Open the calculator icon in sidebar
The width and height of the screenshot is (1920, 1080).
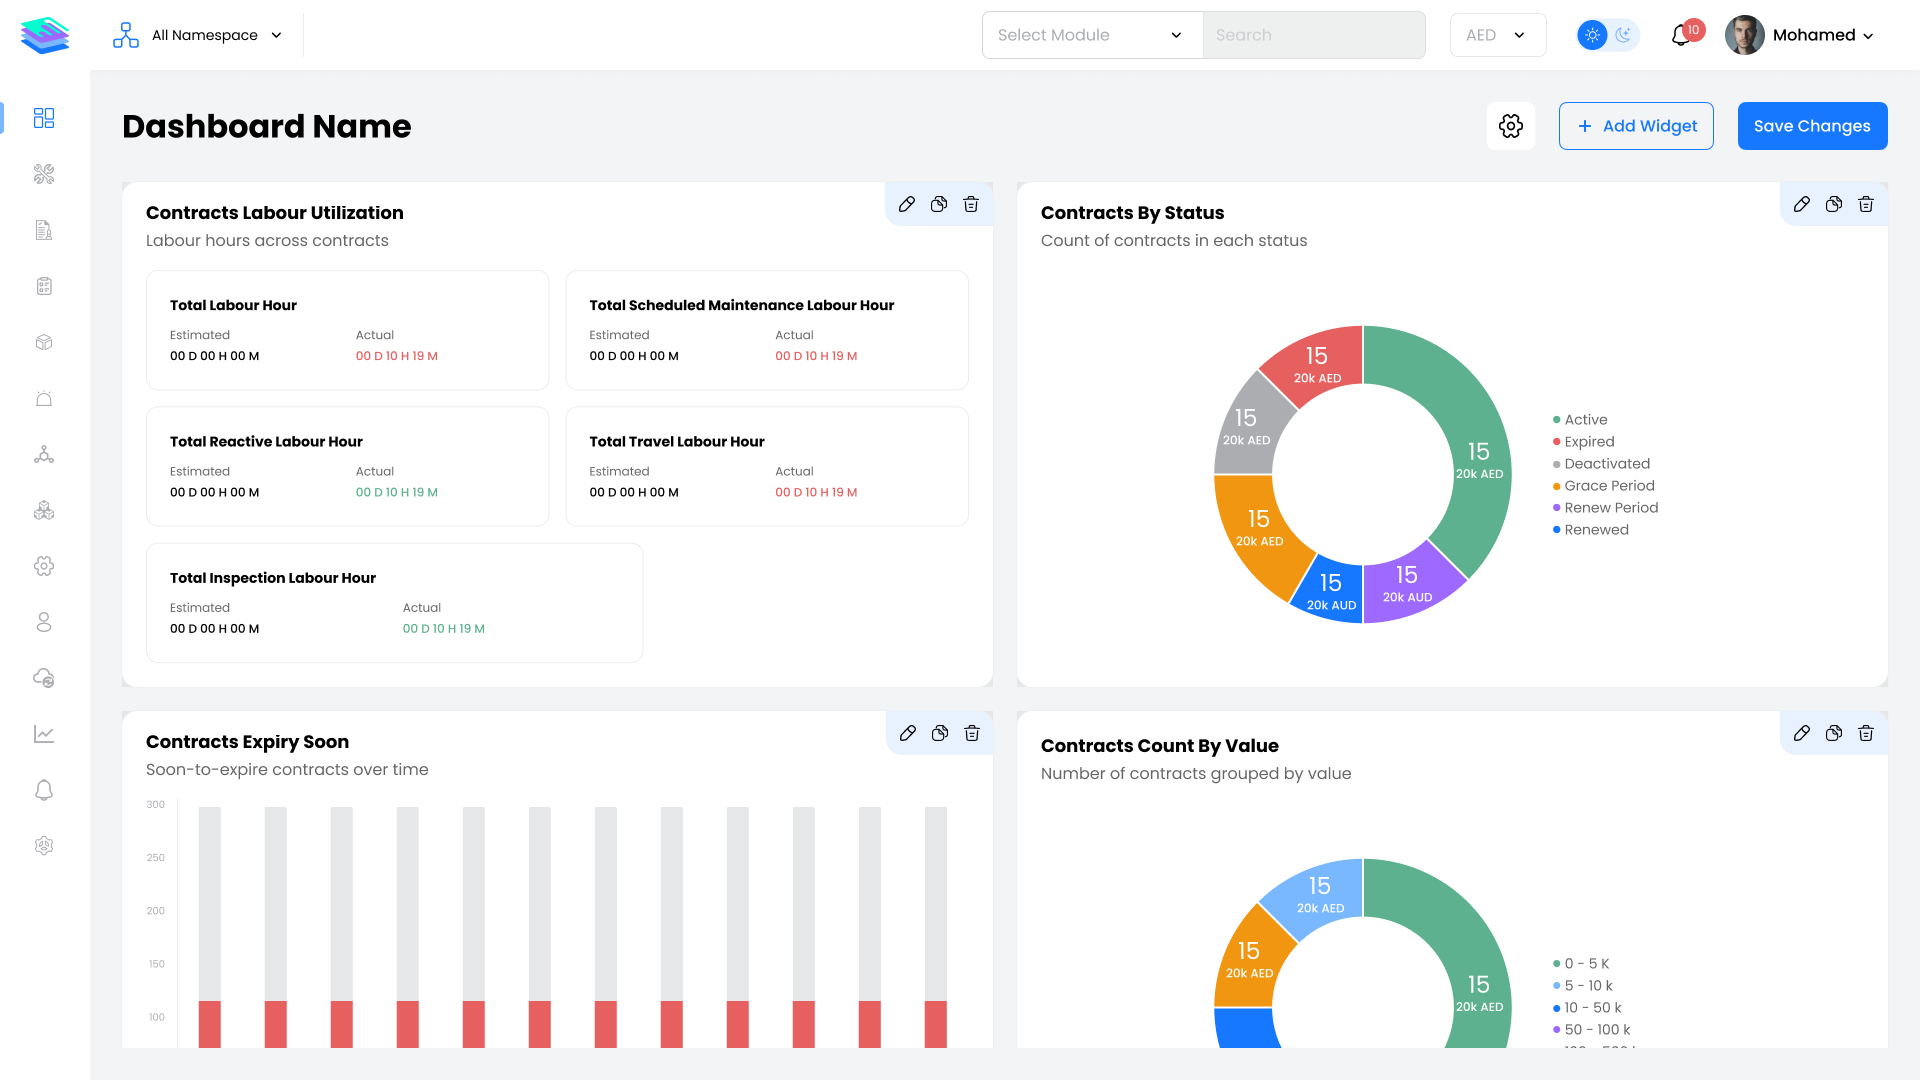pos(44,286)
